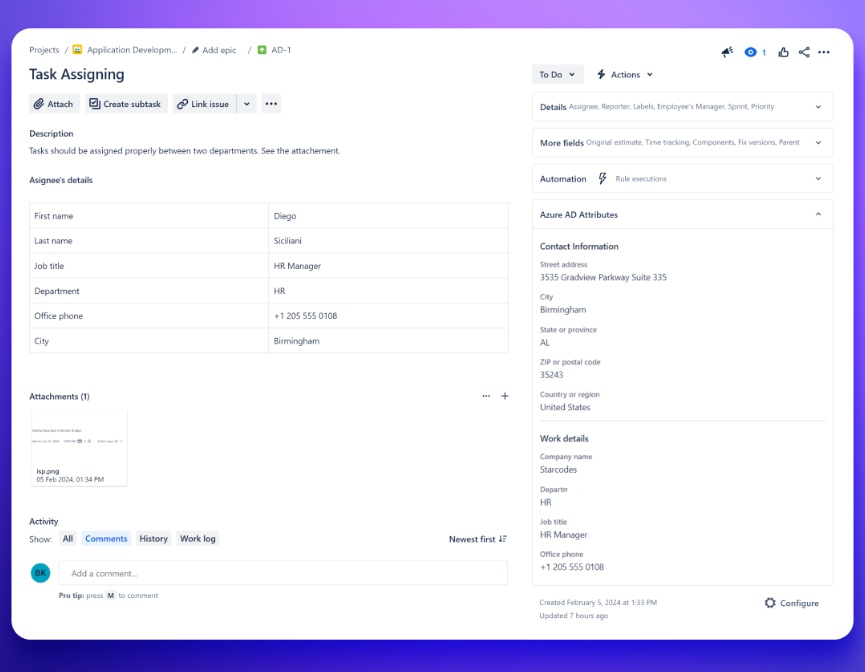Viewport: 865px width, 672px height.
Task: Click the plus icon to add an attachment
Action: (x=505, y=396)
